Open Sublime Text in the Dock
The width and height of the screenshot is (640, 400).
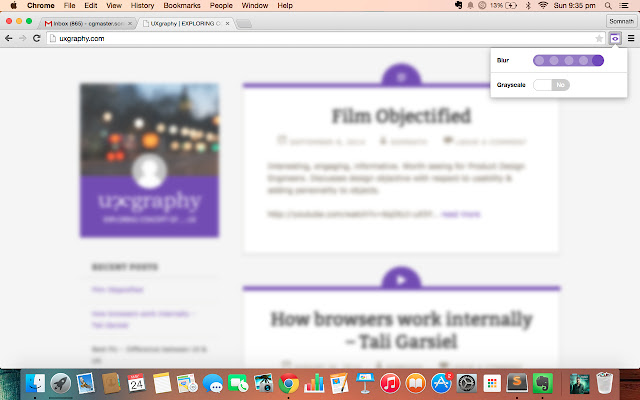pyautogui.click(x=517, y=383)
